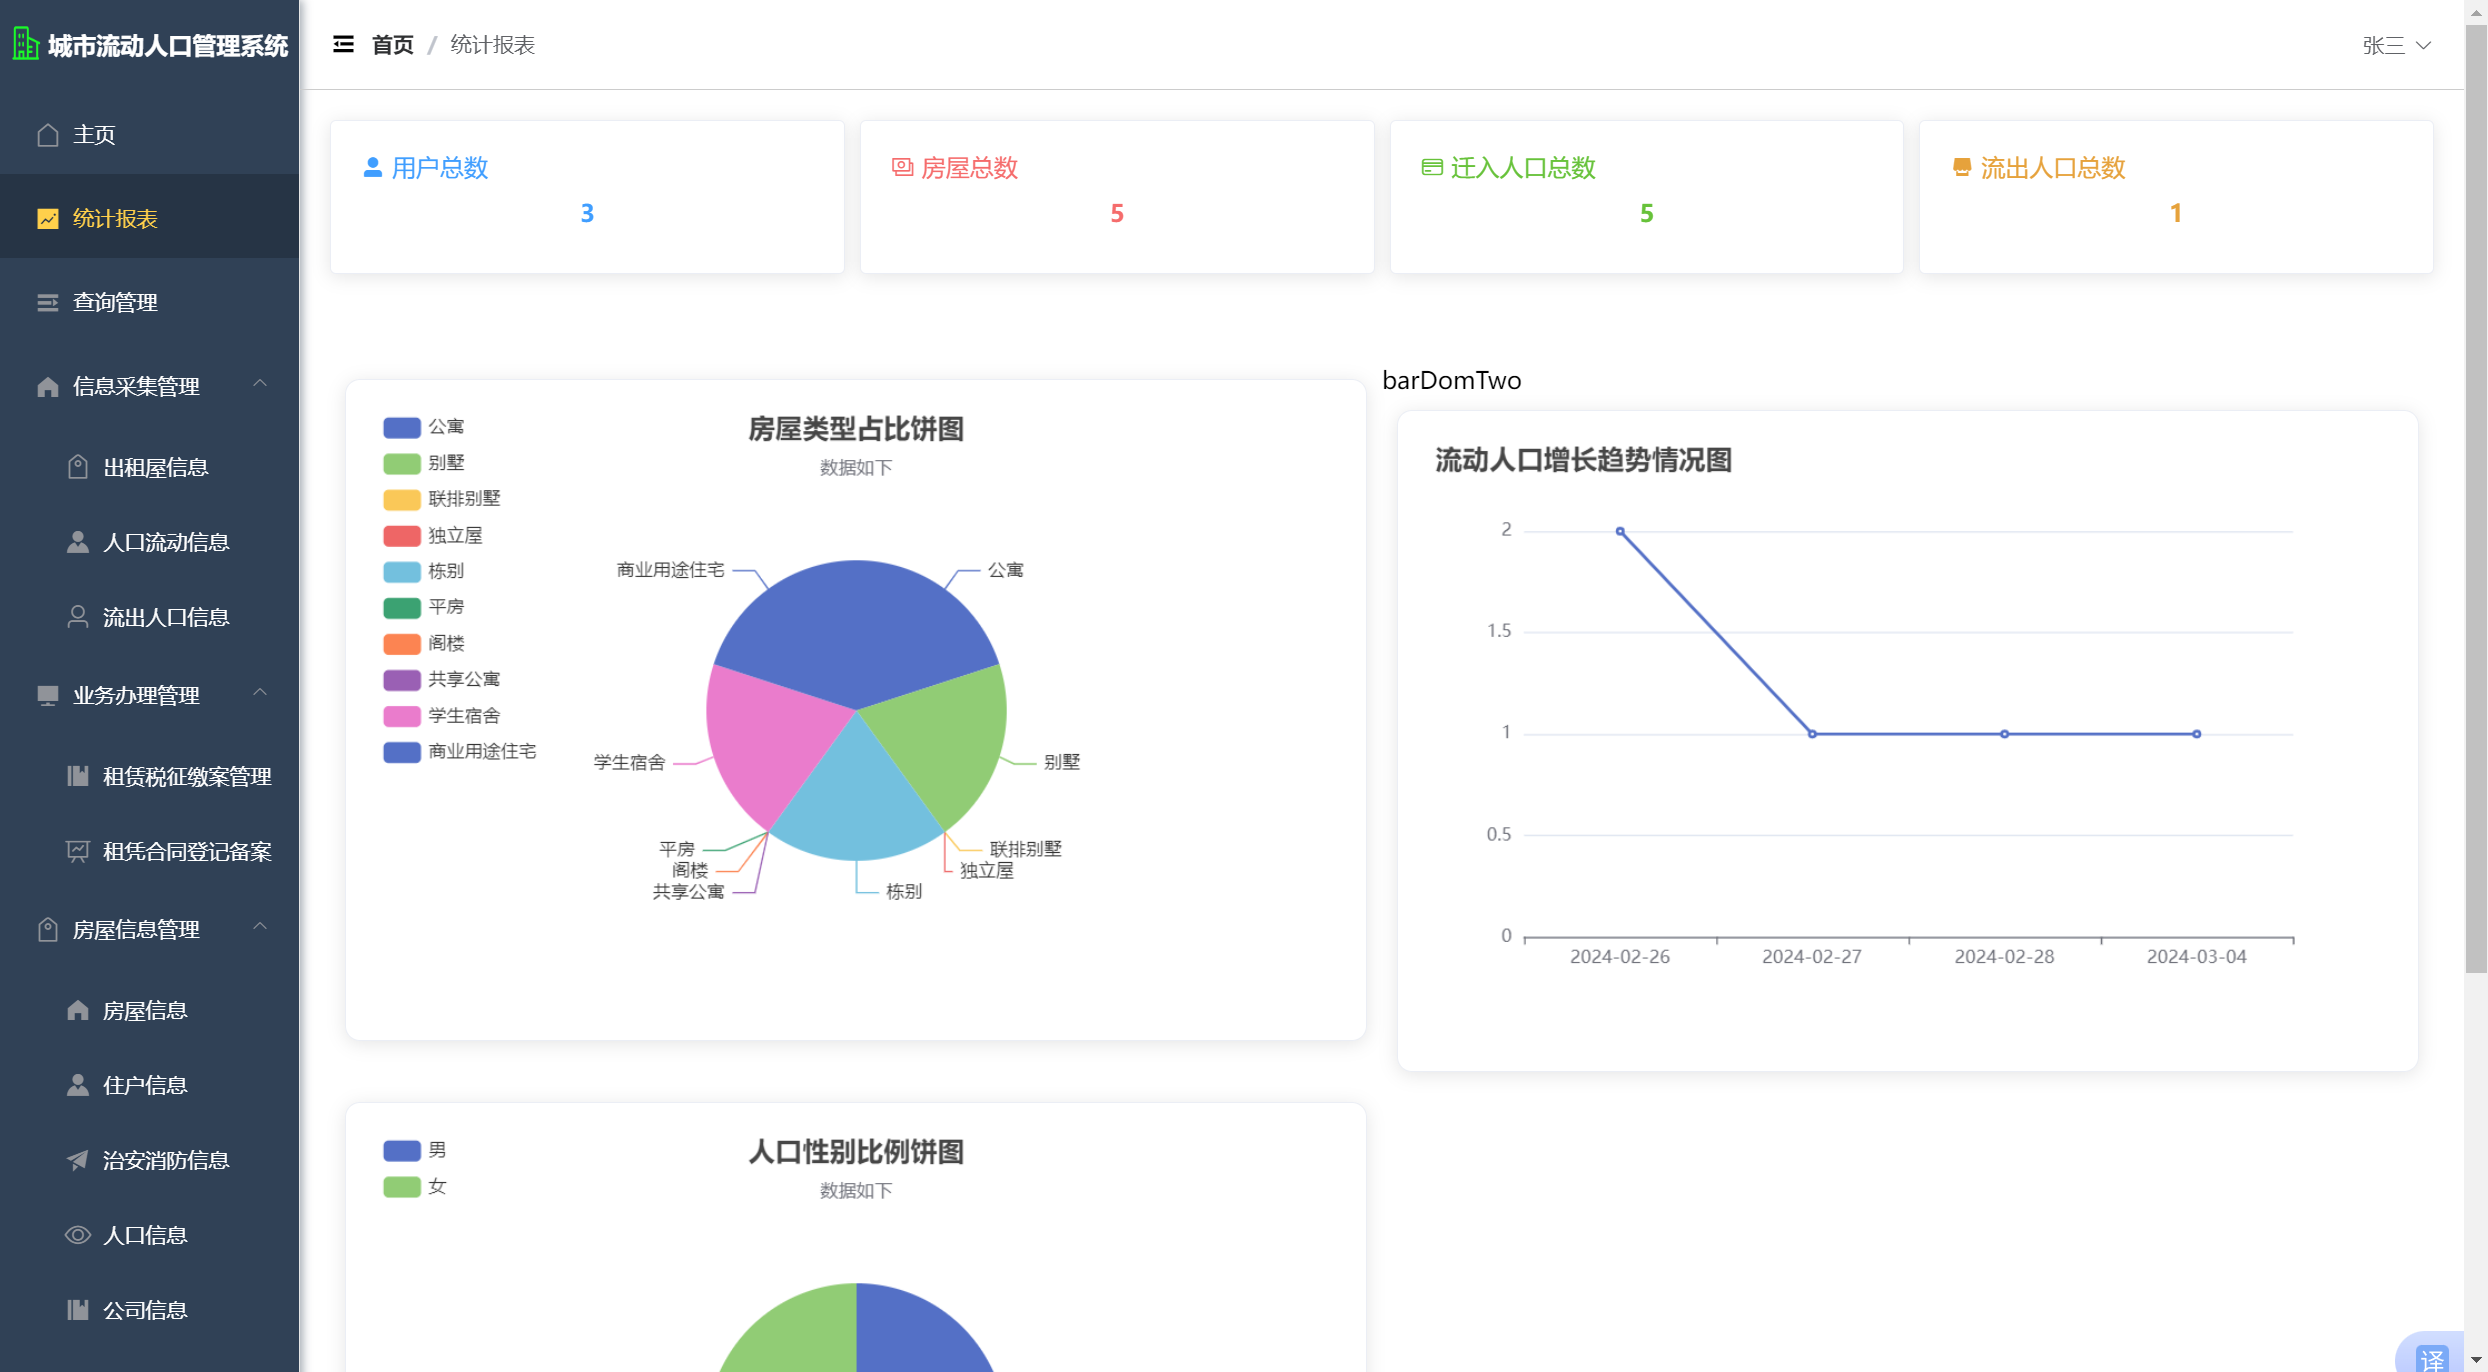The height and width of the screenshot is (1372, 2488).
Task: Click the book icon beside 租赁税征缴案管理
Action: 78,776
